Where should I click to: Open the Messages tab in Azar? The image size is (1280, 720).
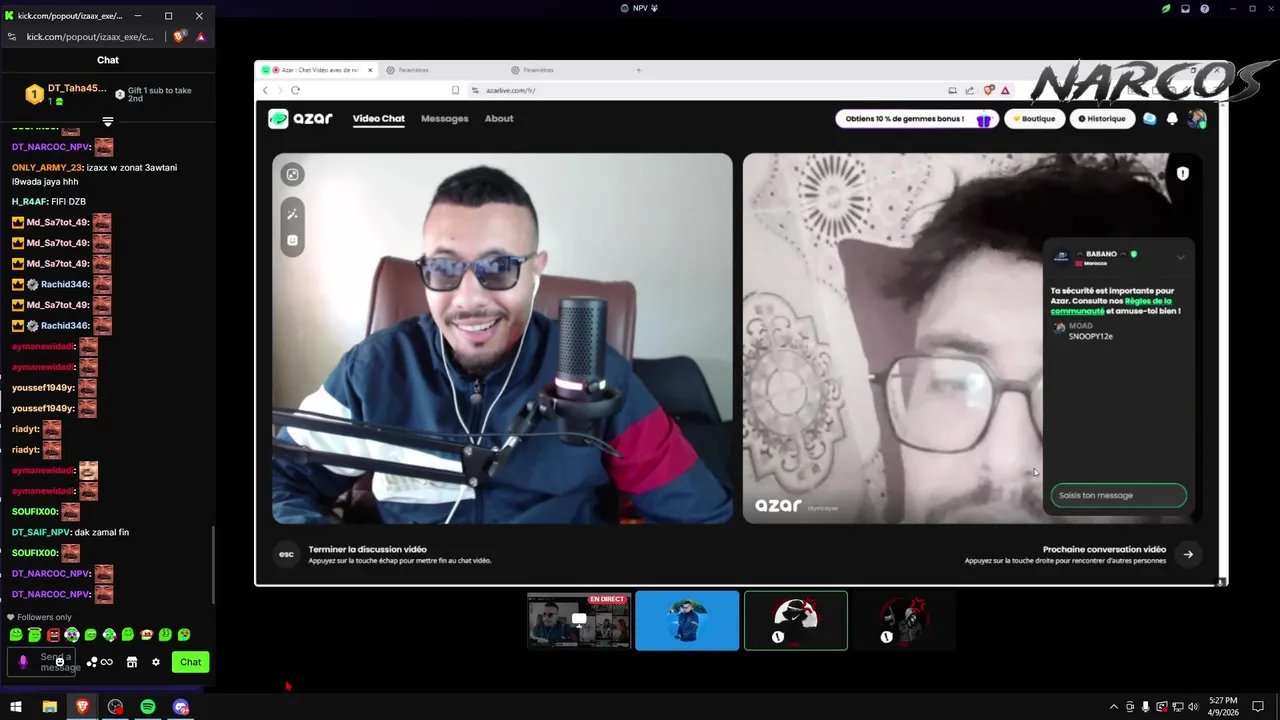(444, 118)
